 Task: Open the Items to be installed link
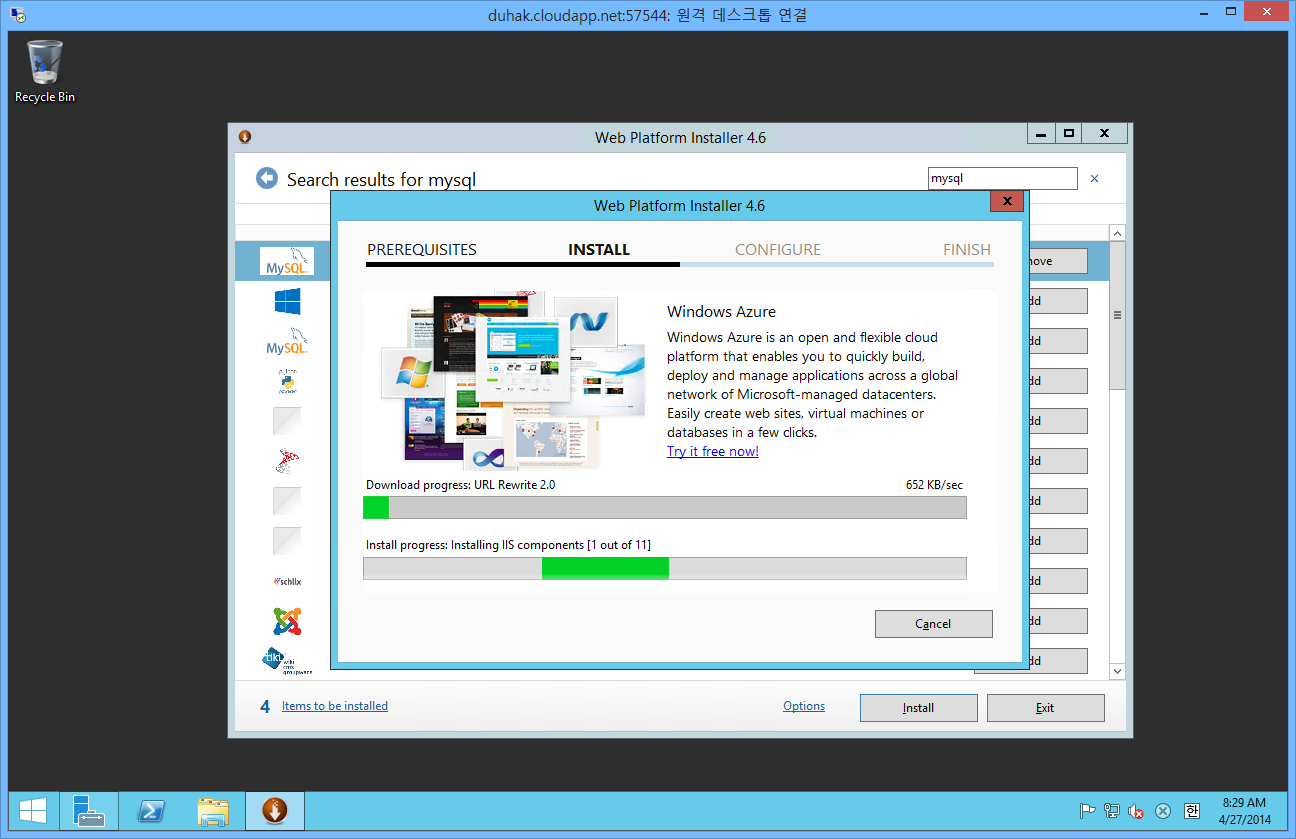(x=335, y=706)
